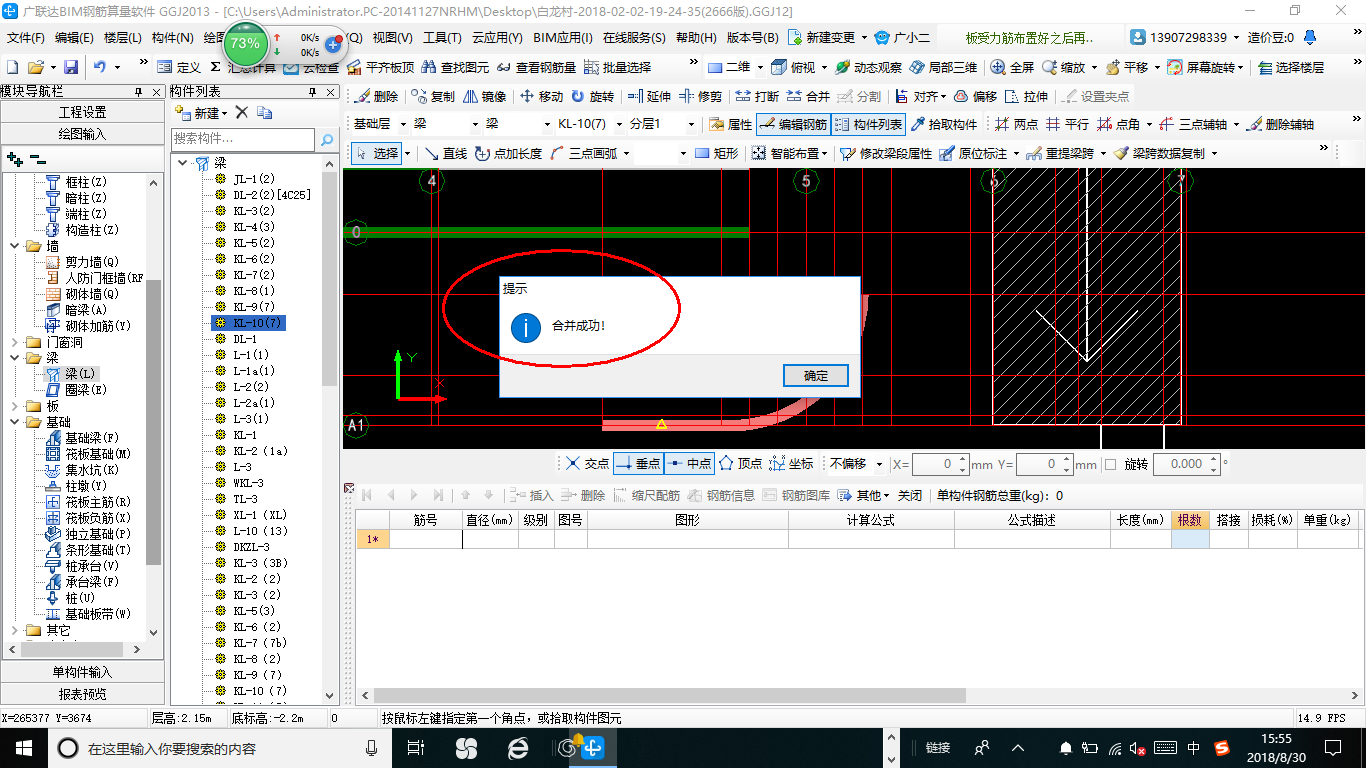
Task: Open the BIM应用(I) menu
Action: pos(563,38)
